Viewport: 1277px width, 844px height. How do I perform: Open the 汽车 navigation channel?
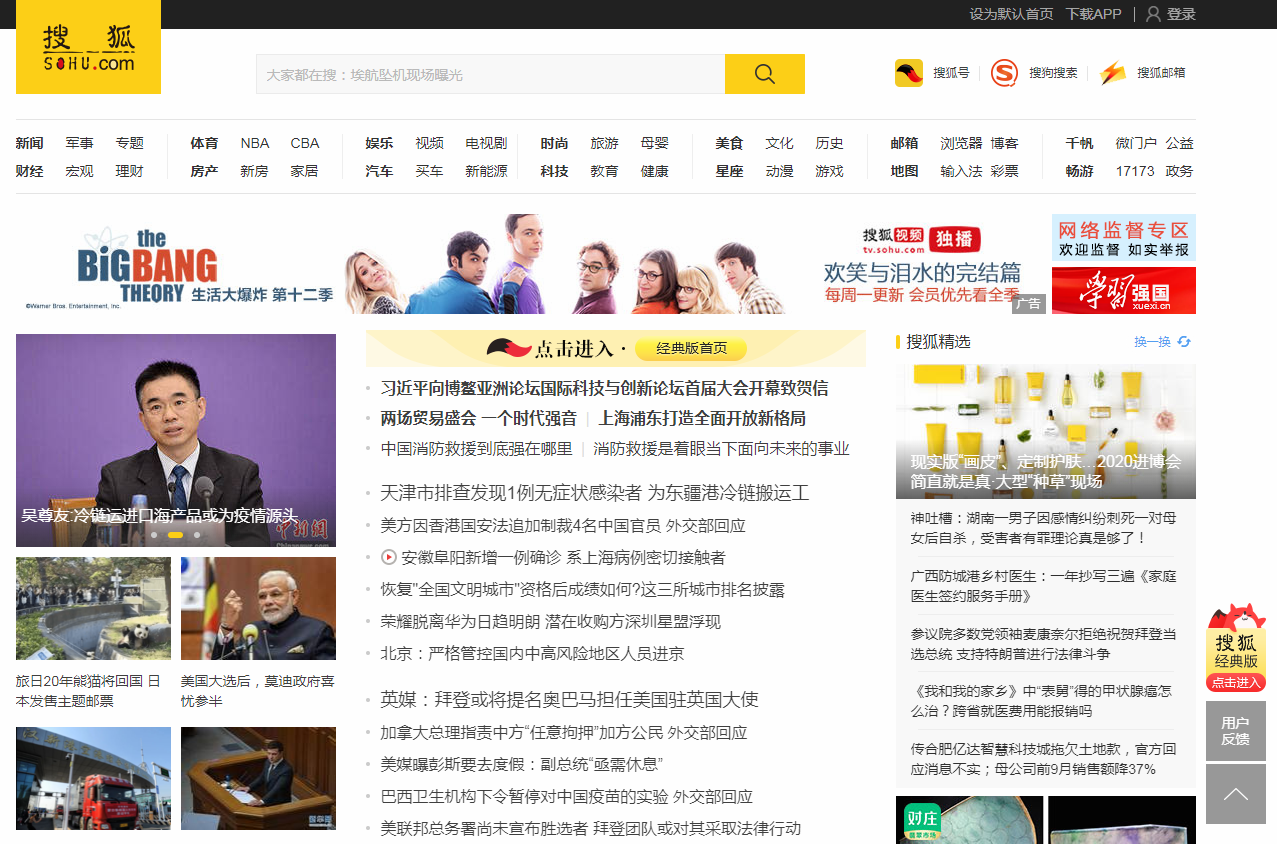tap(380, 171)
